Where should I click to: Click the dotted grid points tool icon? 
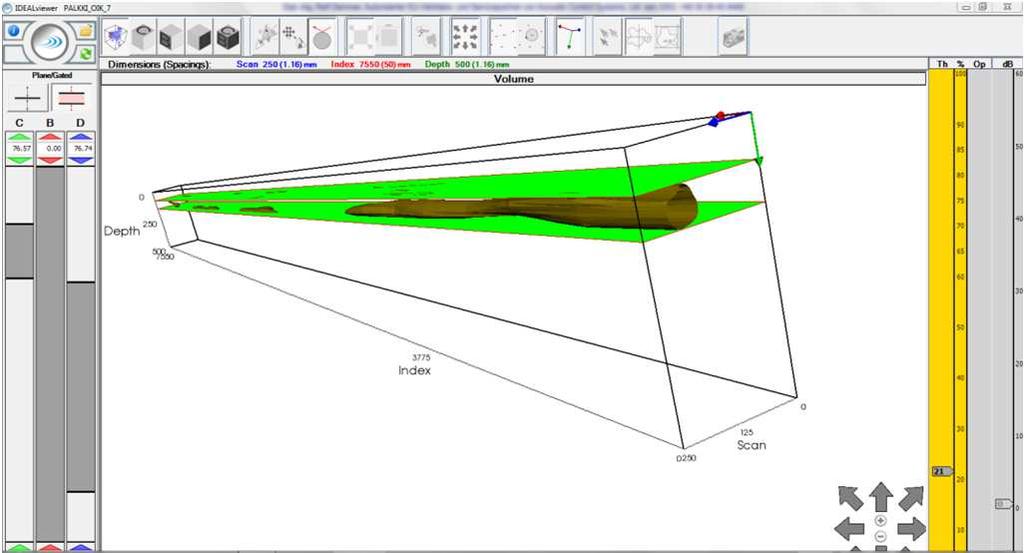tap(293, 37)
